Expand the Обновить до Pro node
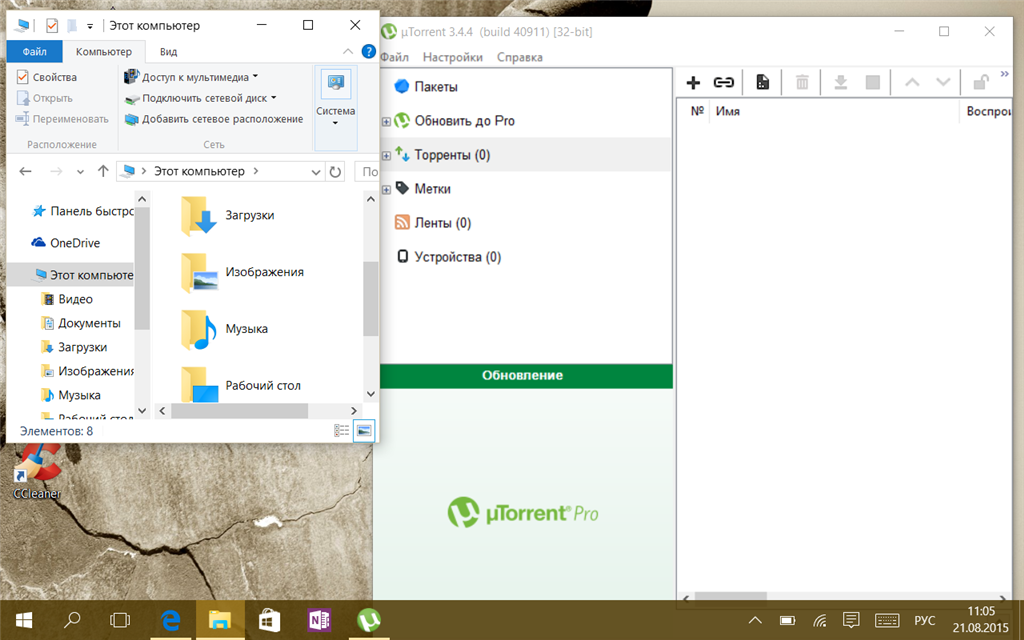This screenshot has width=1024, height=640. pyautogui.click(x=386, y=121)
